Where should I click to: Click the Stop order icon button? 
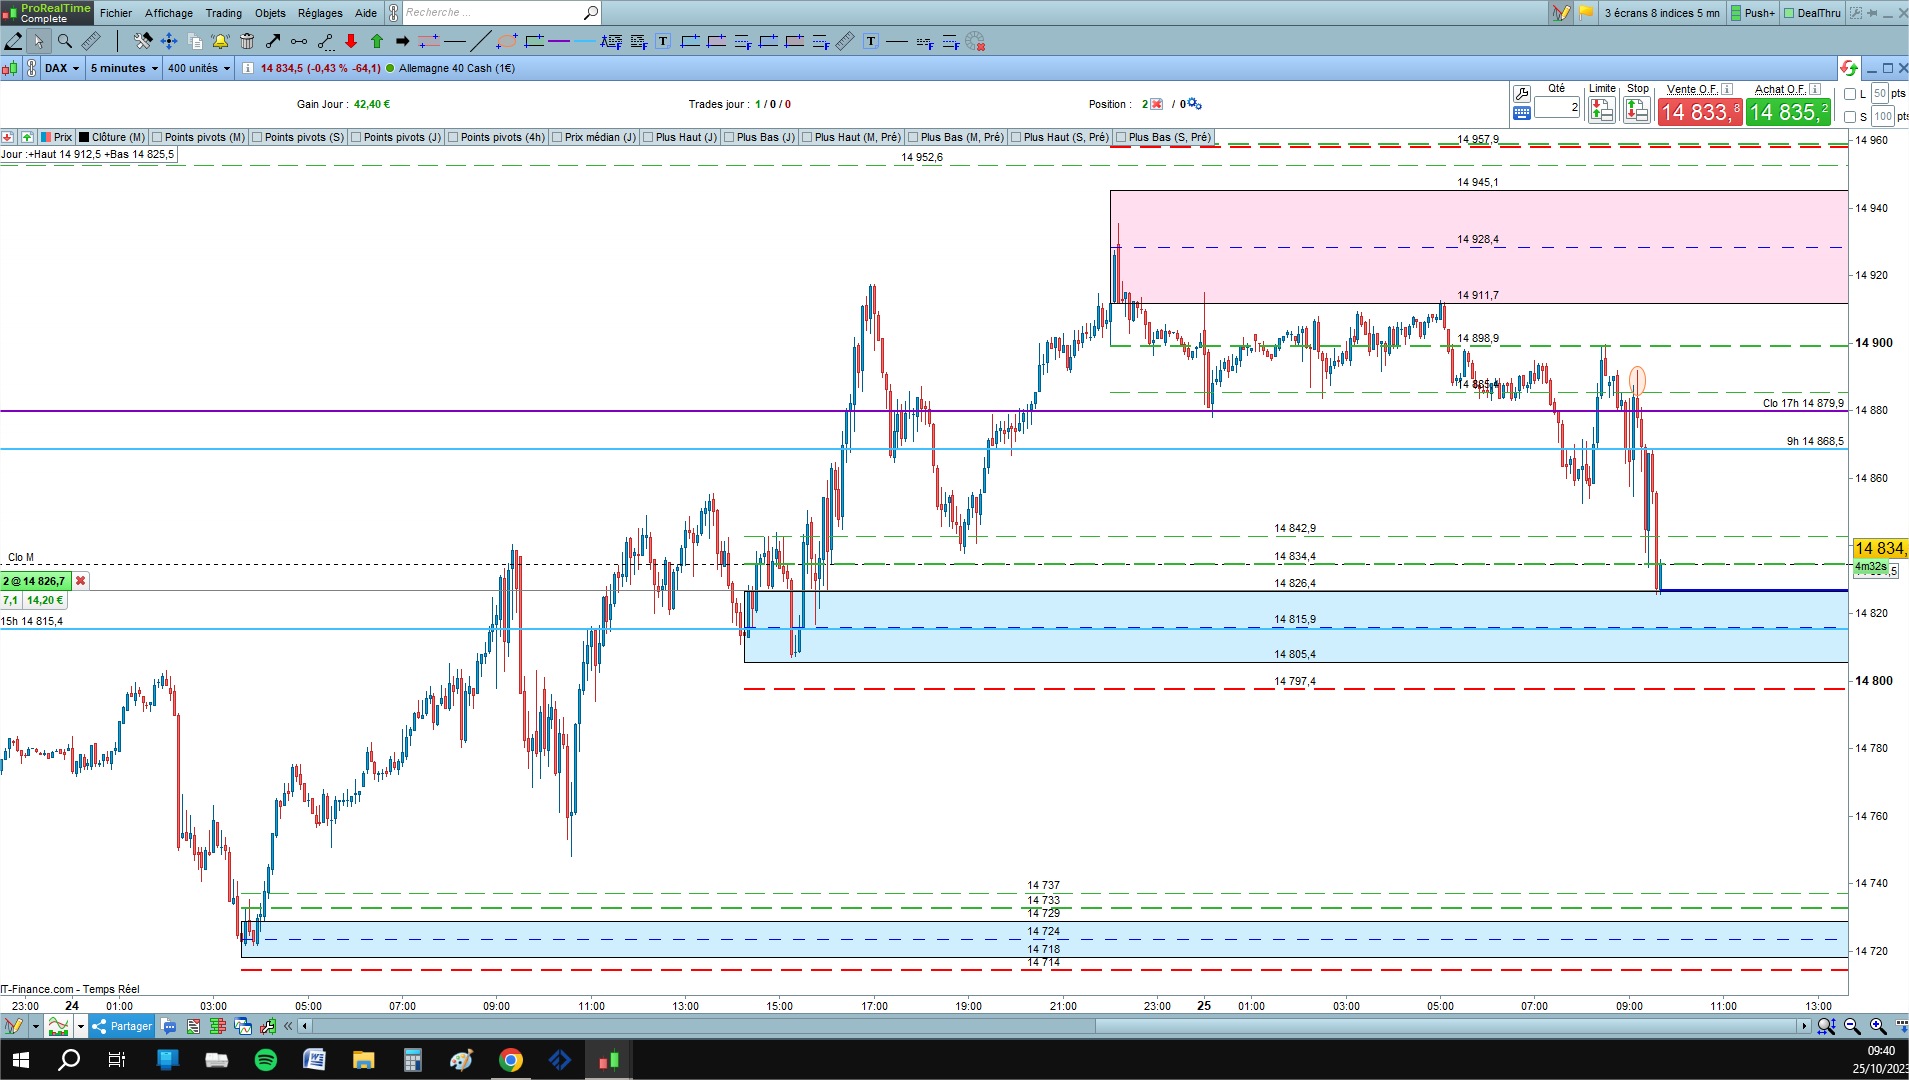click(1637, 110)
